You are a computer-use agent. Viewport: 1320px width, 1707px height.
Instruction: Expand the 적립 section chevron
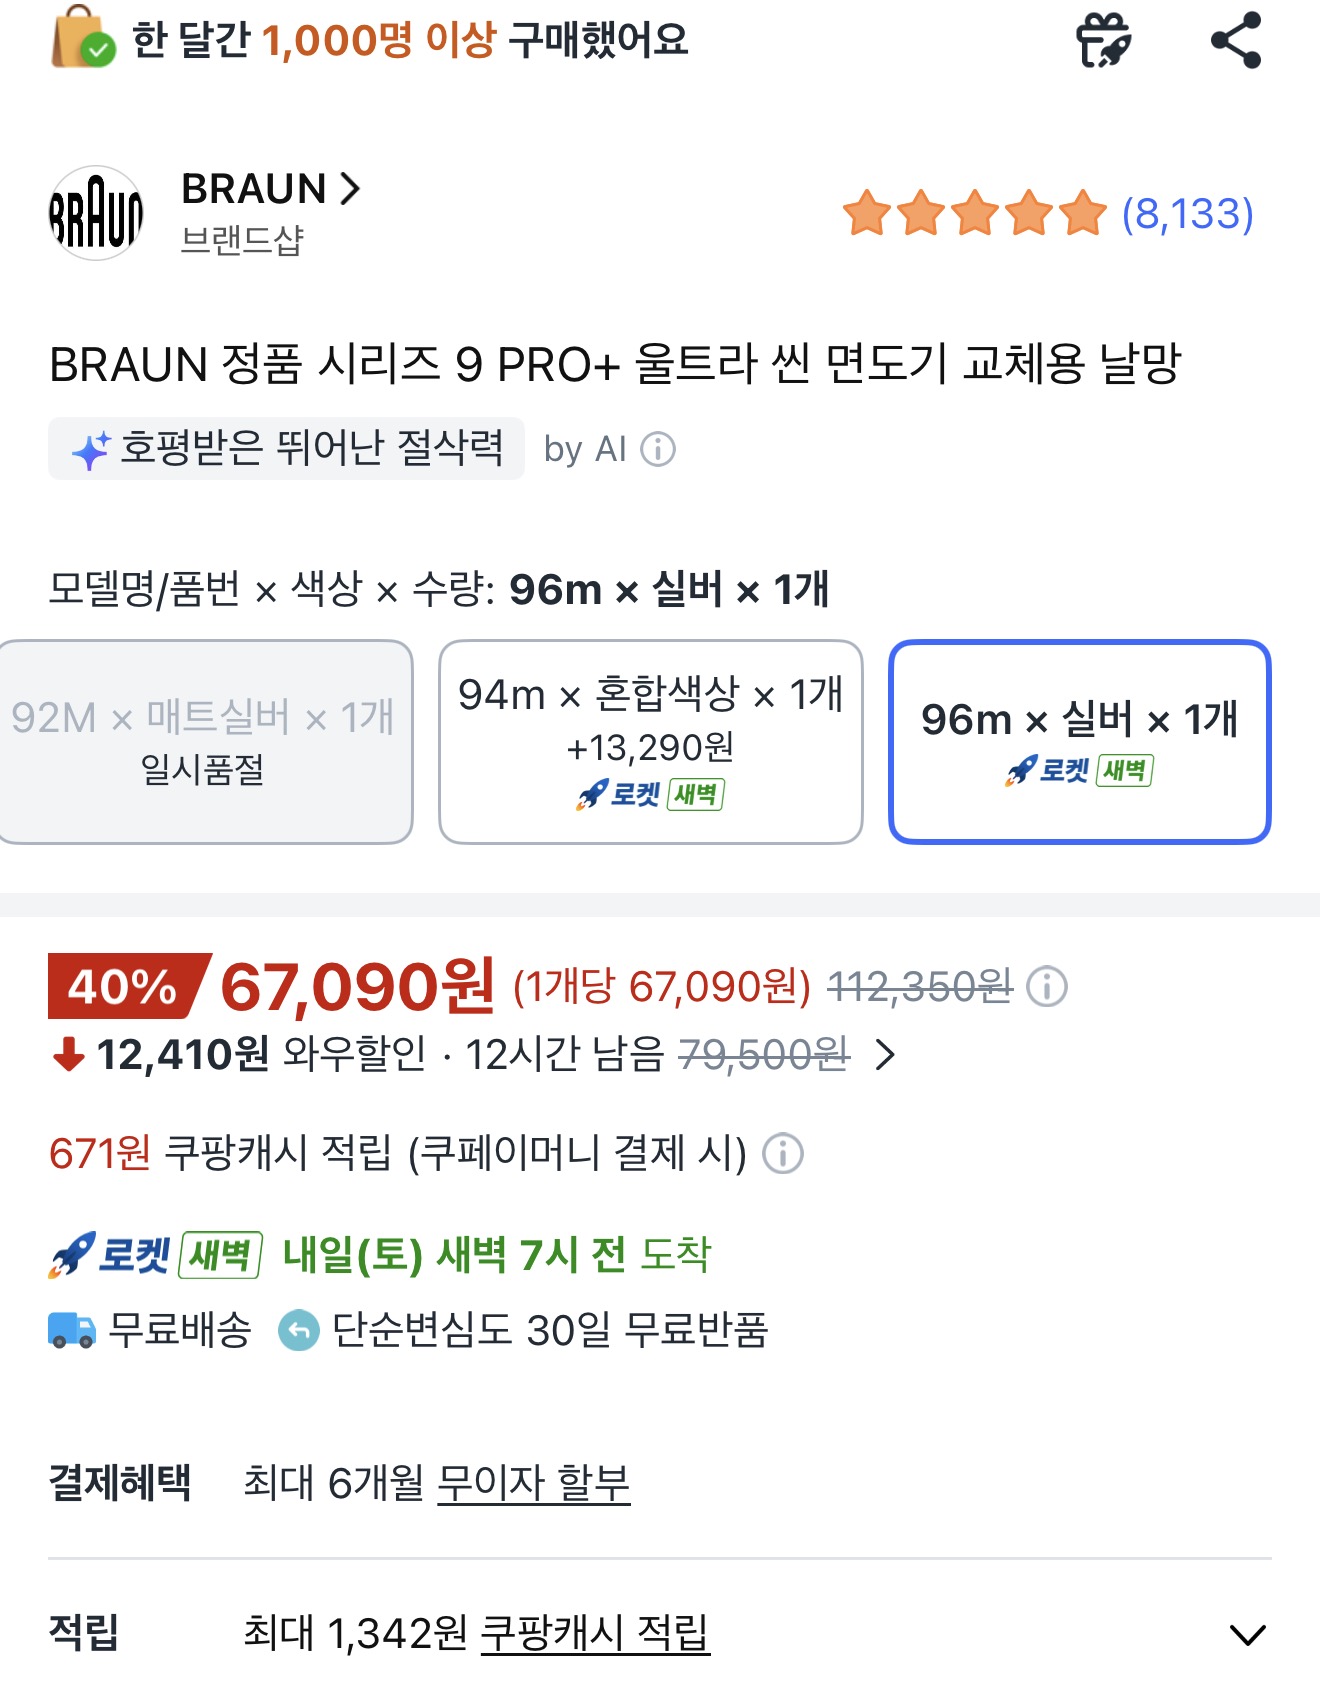[x=1247, y=1634]
